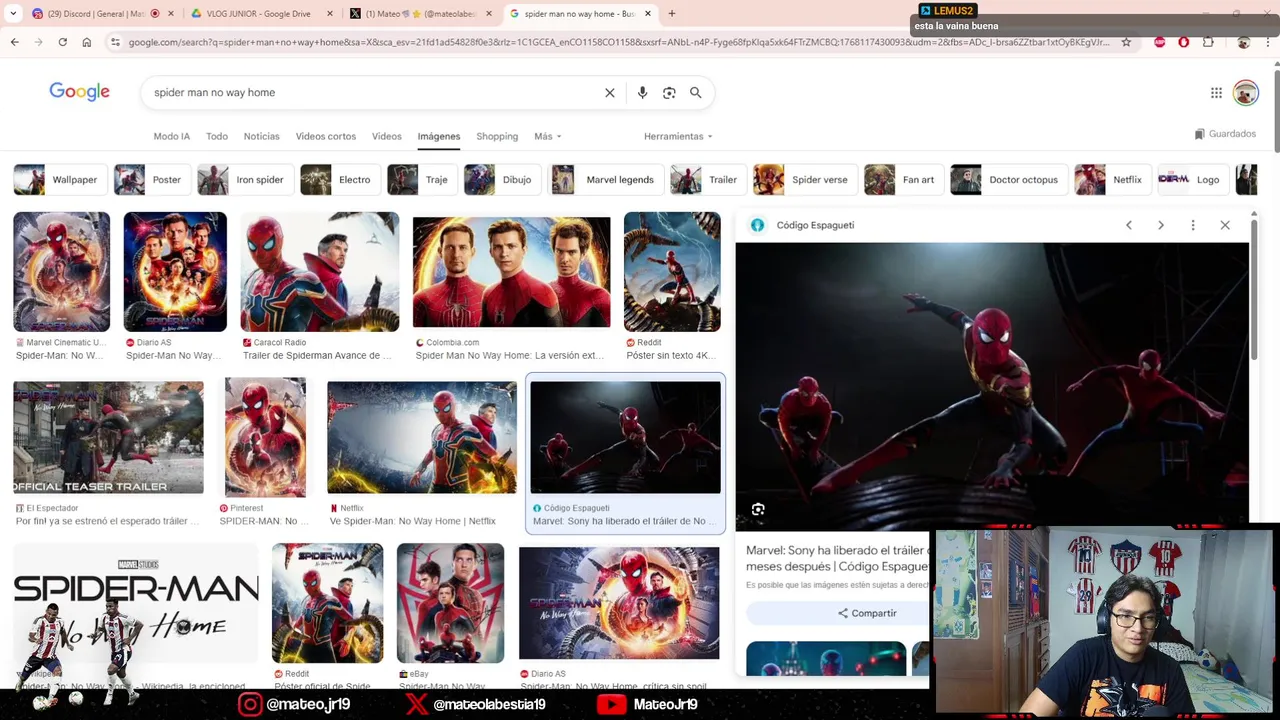Close the image preview panel
Viewport: 1280px width, 720px height.
point(1225,225)
